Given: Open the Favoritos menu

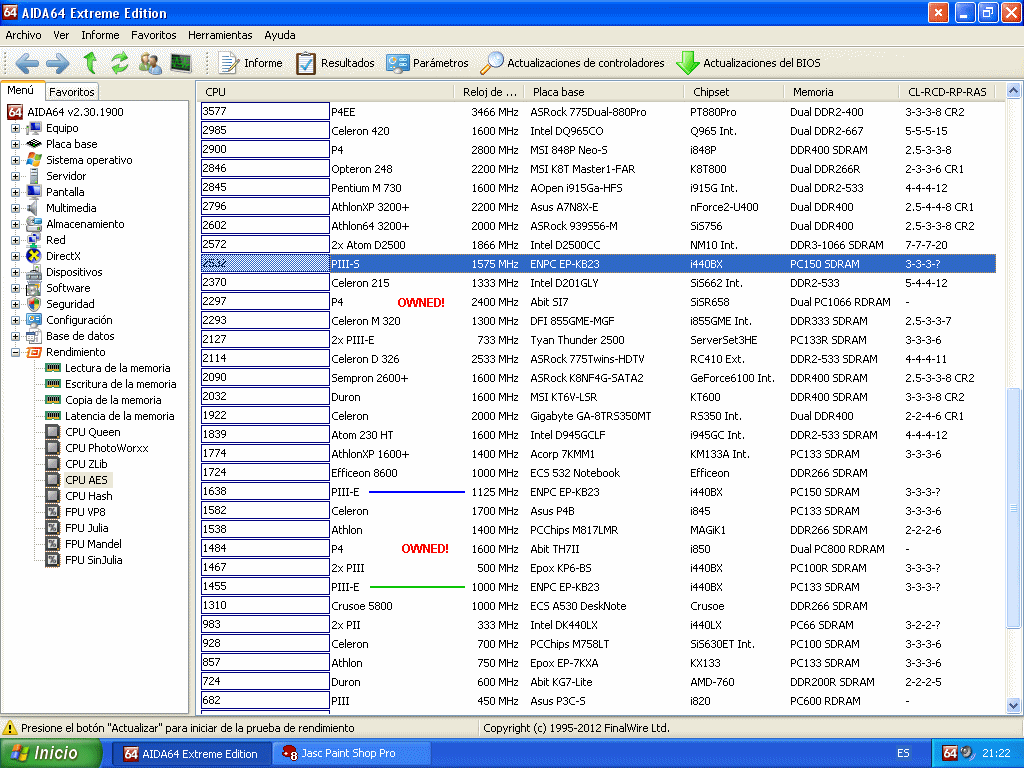Looking at the screenshot, I should 153,35.
